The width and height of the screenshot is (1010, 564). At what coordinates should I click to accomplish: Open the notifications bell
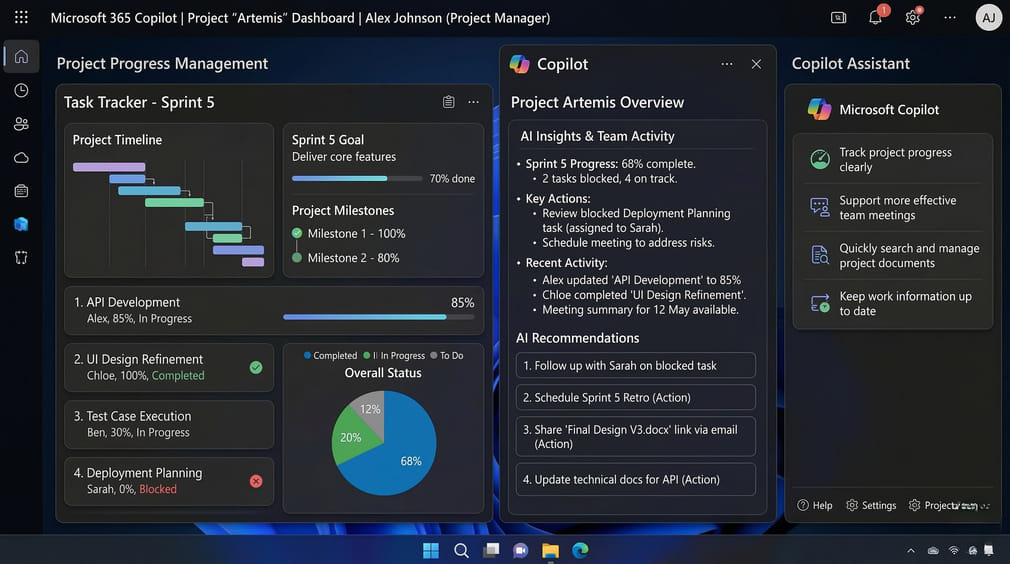pos(875,17)
